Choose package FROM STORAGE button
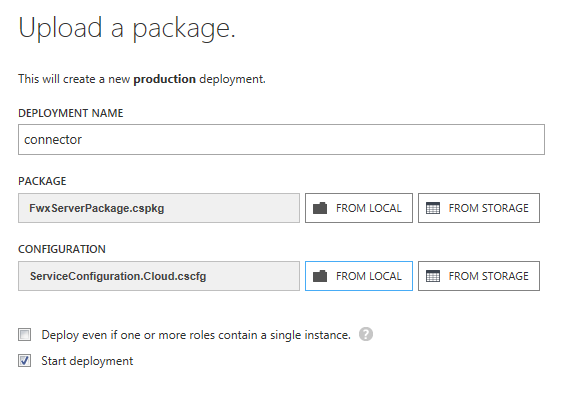The width and height of the screenshot is (574, 396). [x=479, y=208]
